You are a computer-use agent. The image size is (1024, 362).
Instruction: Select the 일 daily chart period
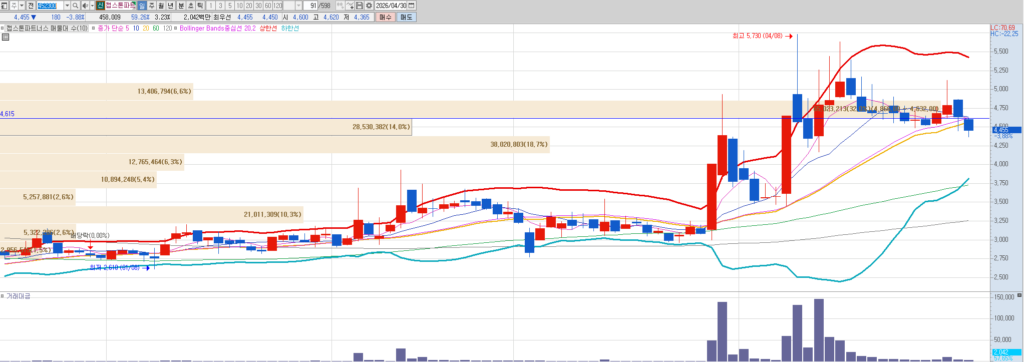click(x=142, y=5)
